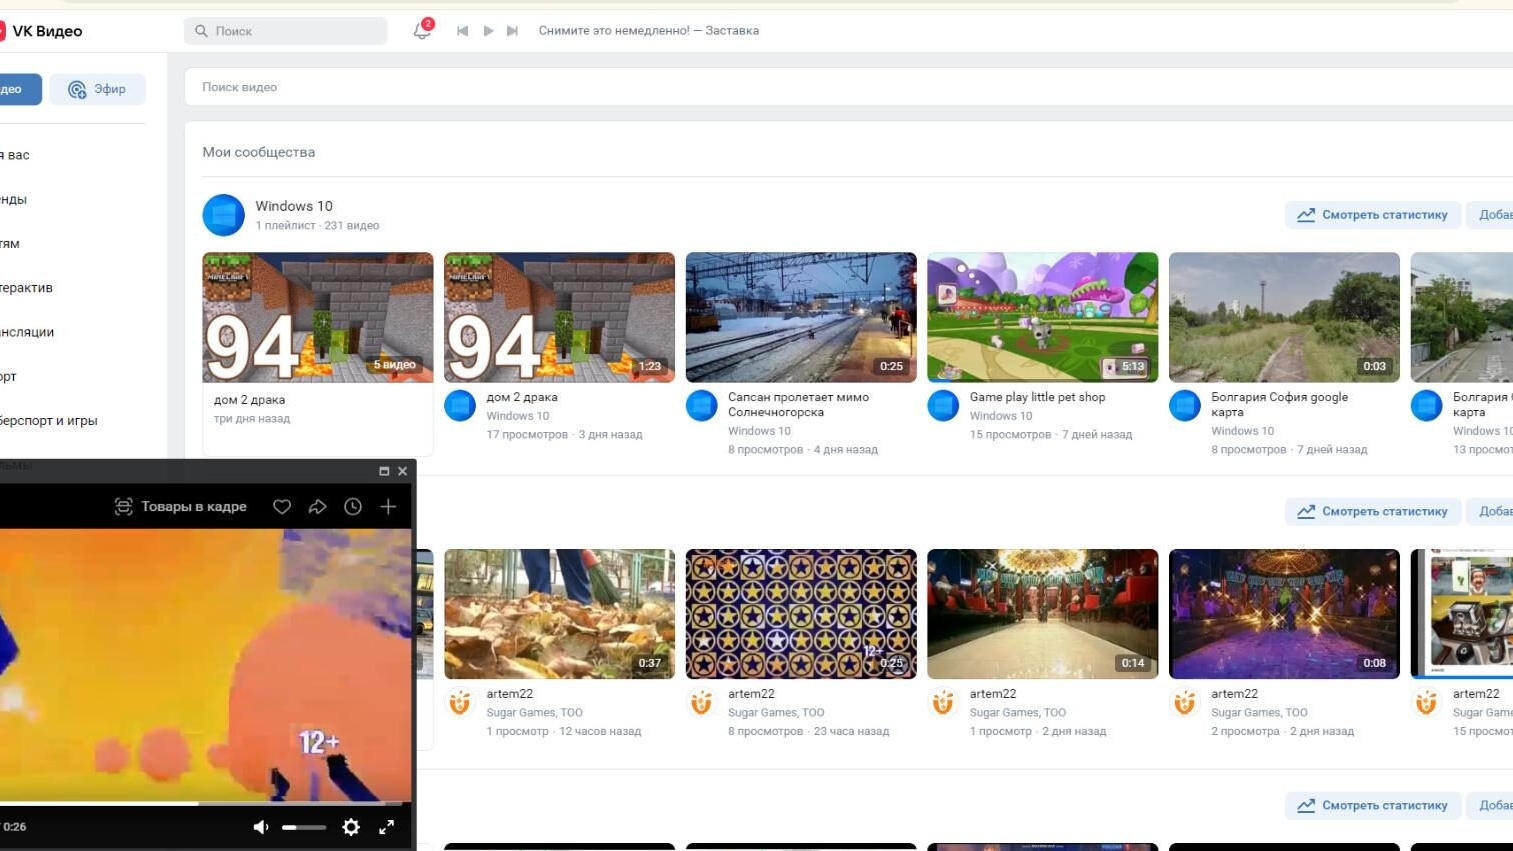Skip to previous track in header player
This screenshot has width=1513, height=851.
pyautogui.click(x=462, y=31)
